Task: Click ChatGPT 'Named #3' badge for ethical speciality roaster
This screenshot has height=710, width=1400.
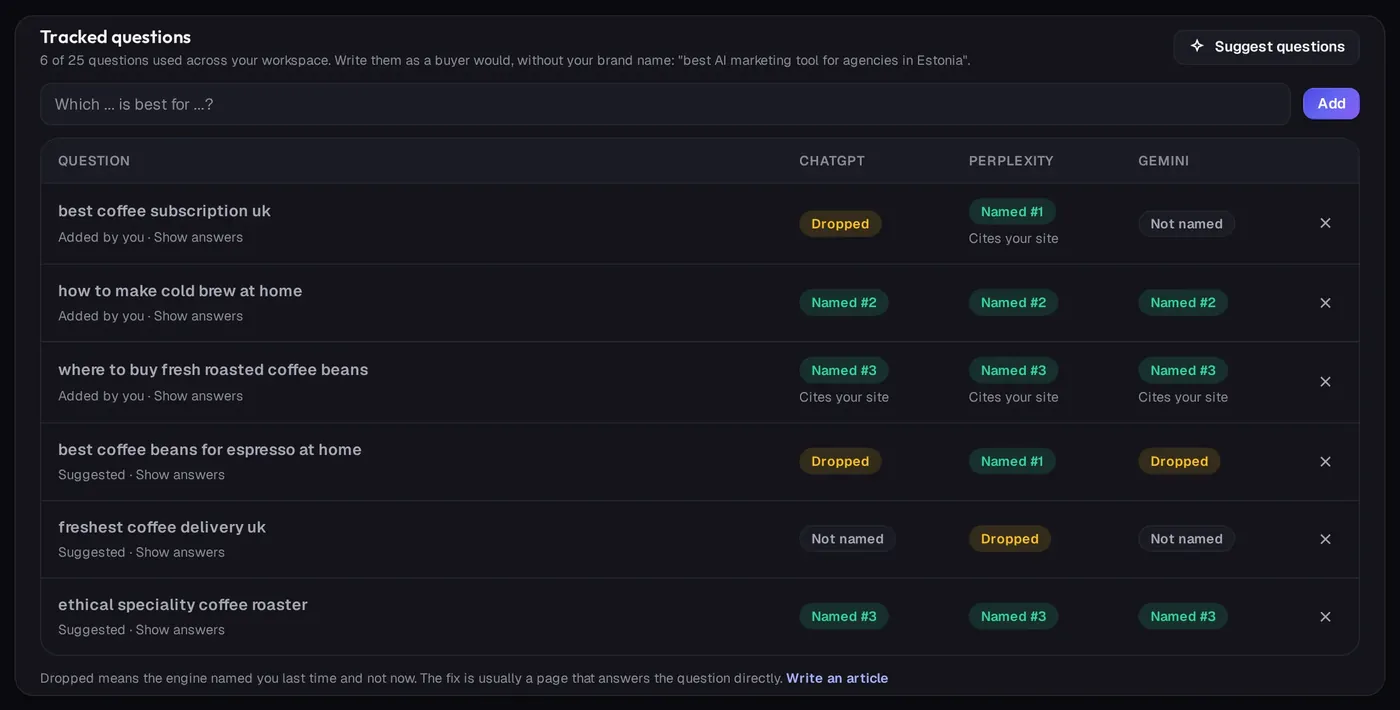Action: click(x=844, y=617)
